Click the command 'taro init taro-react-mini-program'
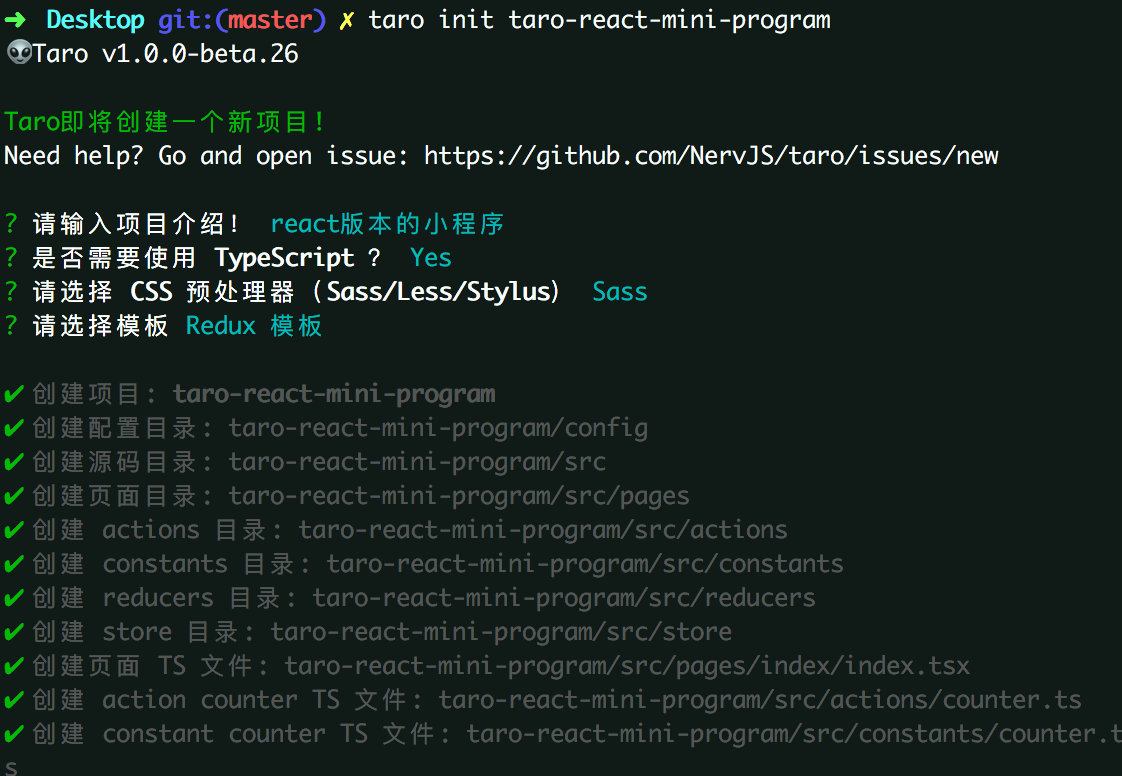The width and height of the screenshot is (1122, 776). (x=600, y=20)
